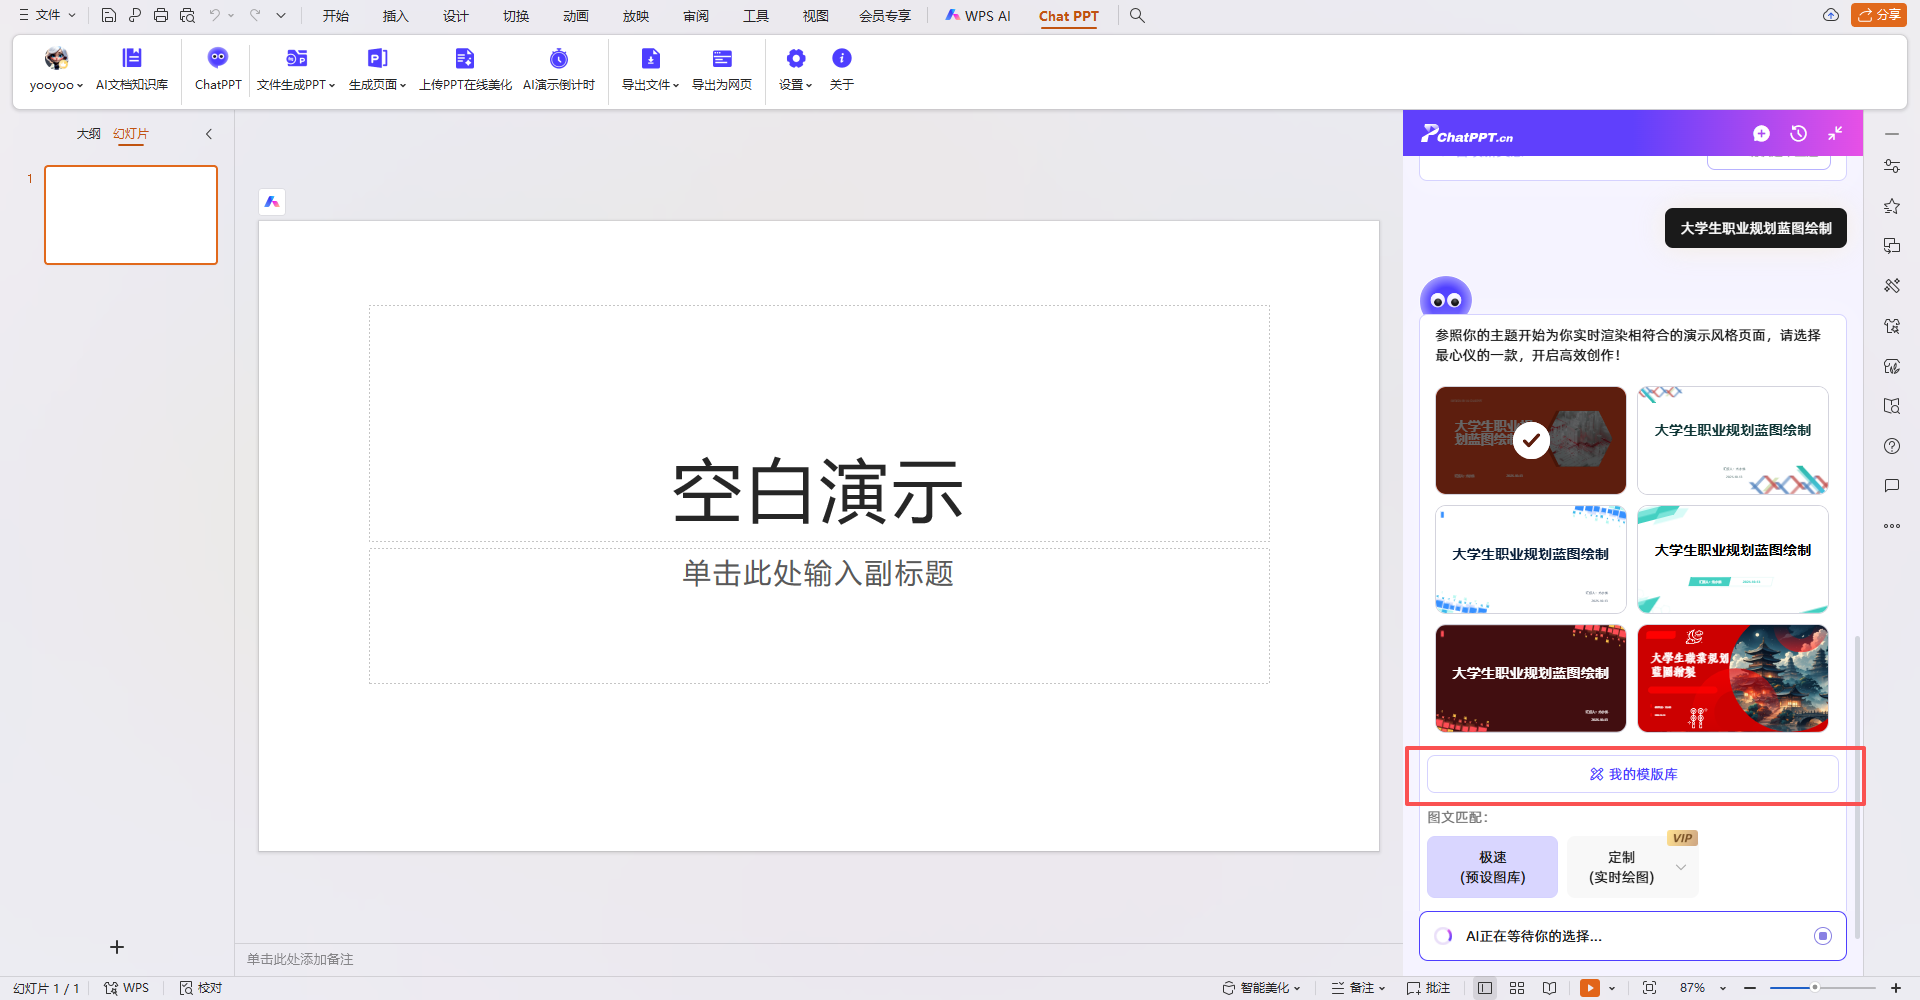Switch to normal view in status bar
This screenshot has height=1000, width=1920.
tap(1485, 988)
